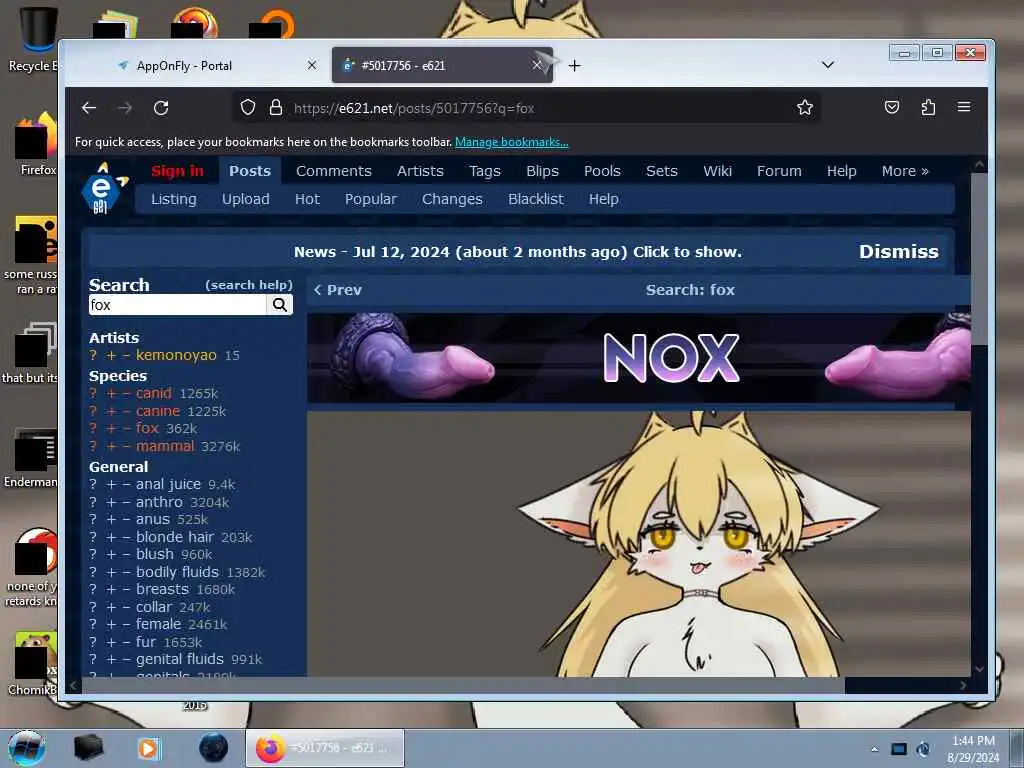Open the Forum navigation item

[779, 171]
